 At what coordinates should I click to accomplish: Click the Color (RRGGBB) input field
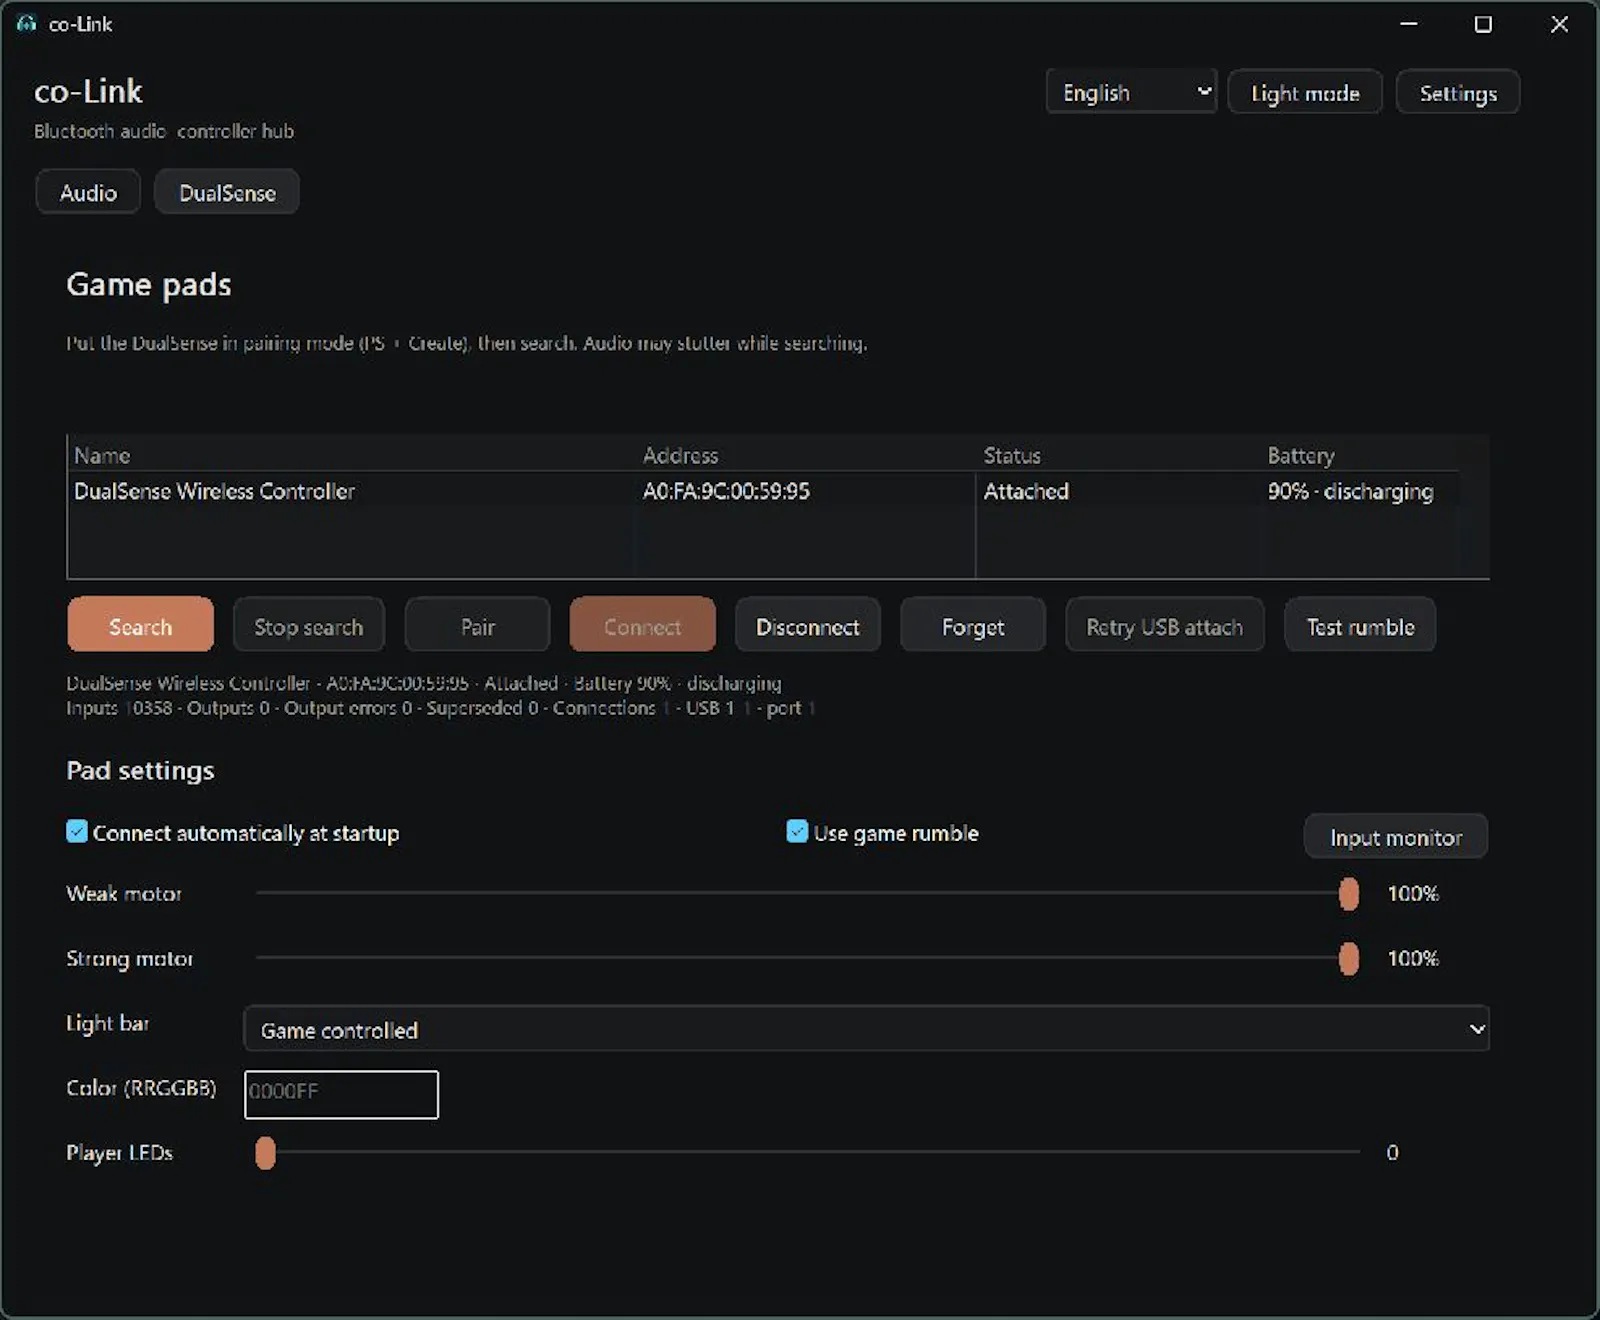(341, 1094)
